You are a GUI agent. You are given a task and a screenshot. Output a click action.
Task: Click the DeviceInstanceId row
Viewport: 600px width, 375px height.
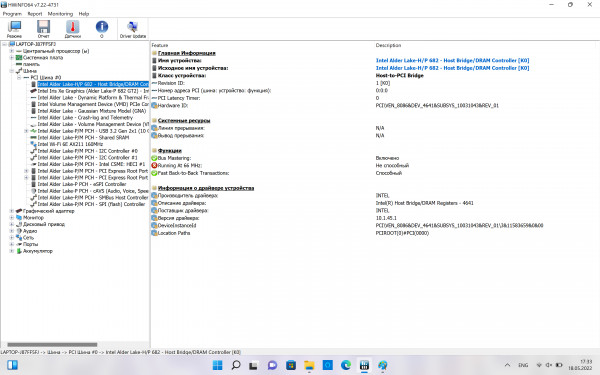[x=177, y=225]
